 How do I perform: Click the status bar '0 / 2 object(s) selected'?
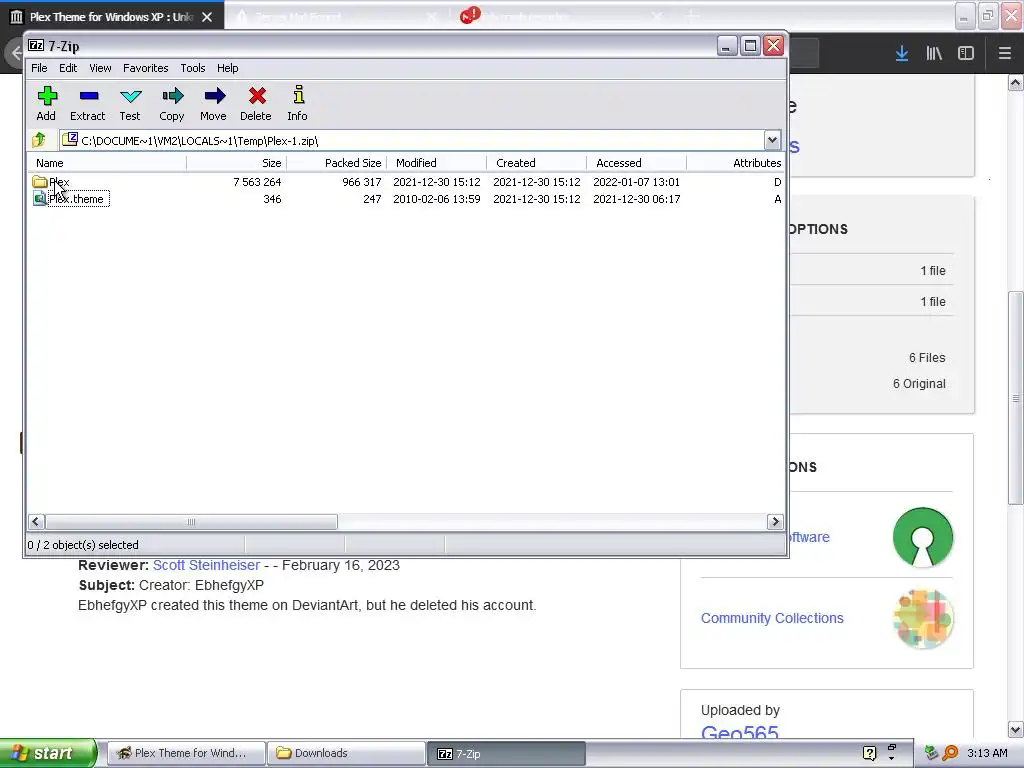83,545
